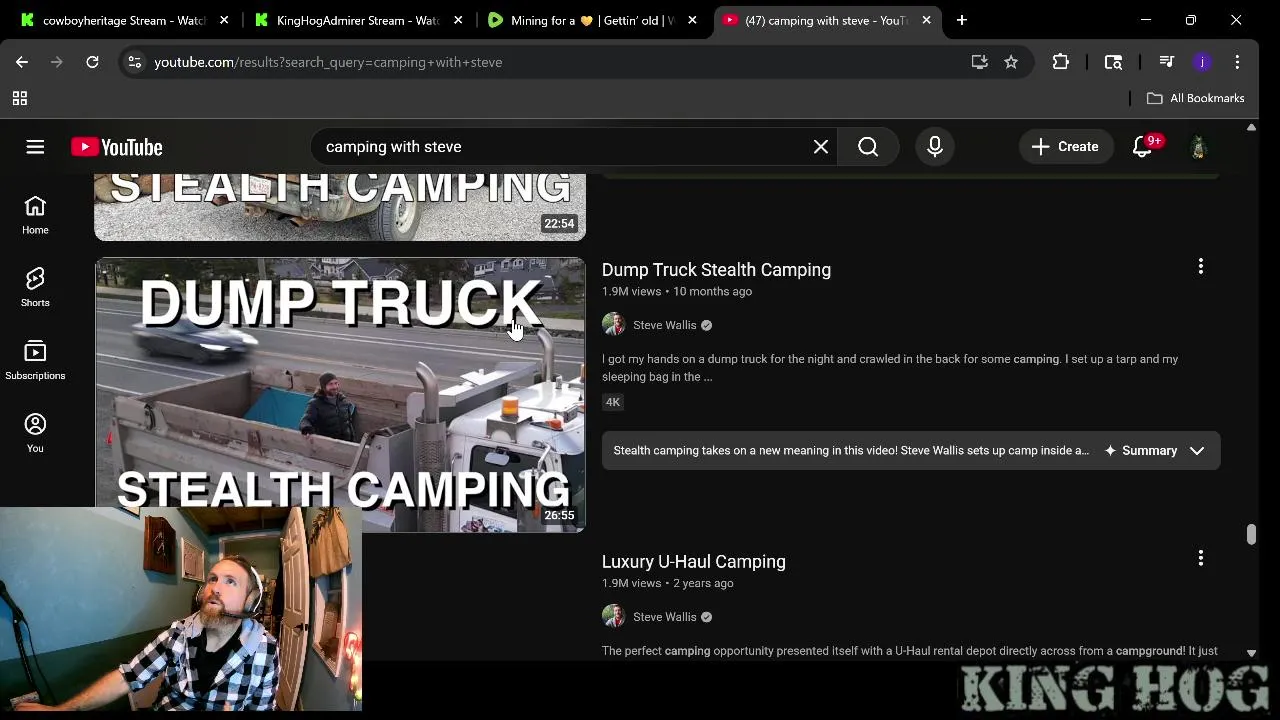Open the YouTube guide hamburger menu
The width and height of the screenshot is (1280, 720).
35,147
